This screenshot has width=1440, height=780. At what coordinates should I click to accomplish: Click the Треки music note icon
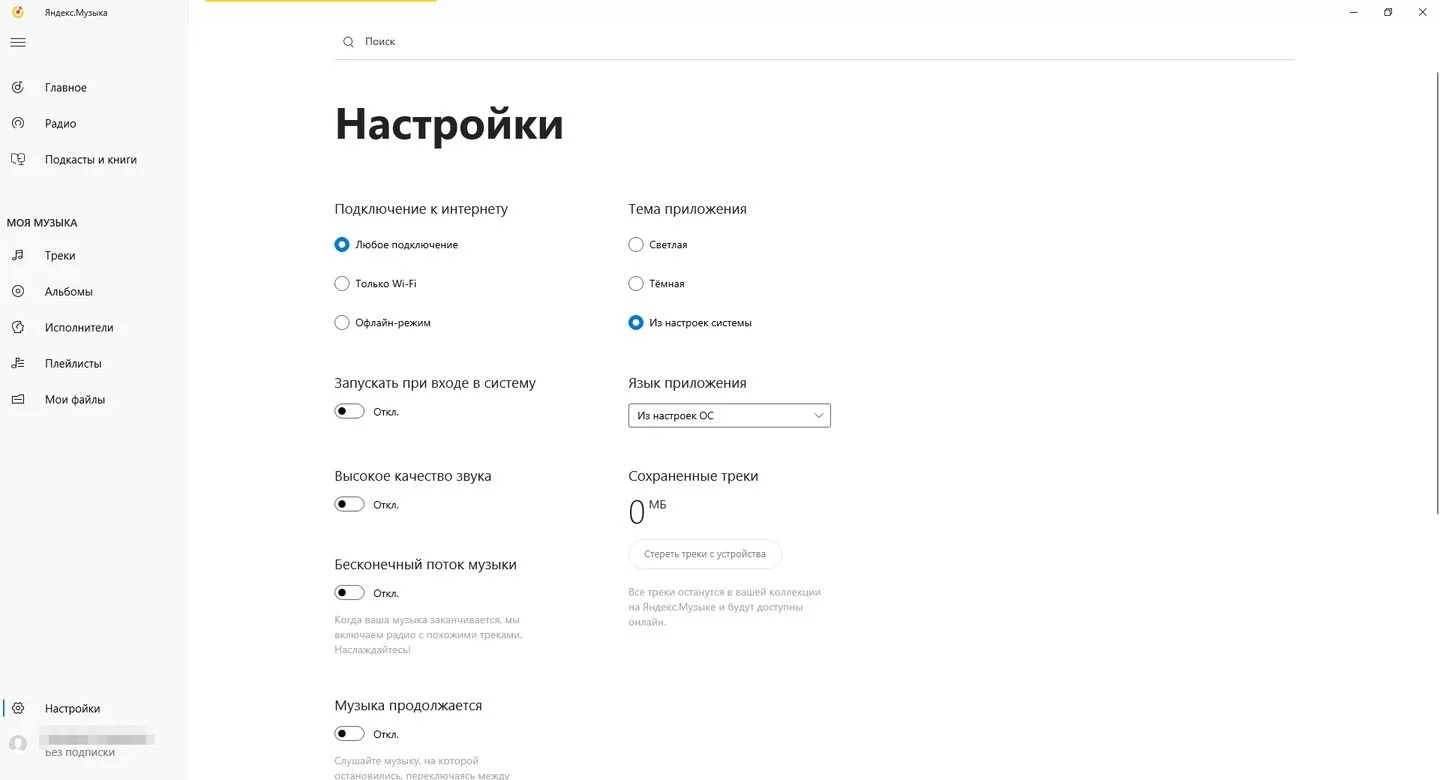coord(18,256)
